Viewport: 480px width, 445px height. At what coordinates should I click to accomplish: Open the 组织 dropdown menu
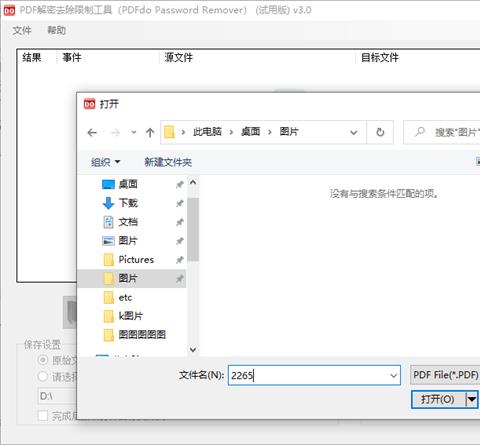tap(105, 162)
